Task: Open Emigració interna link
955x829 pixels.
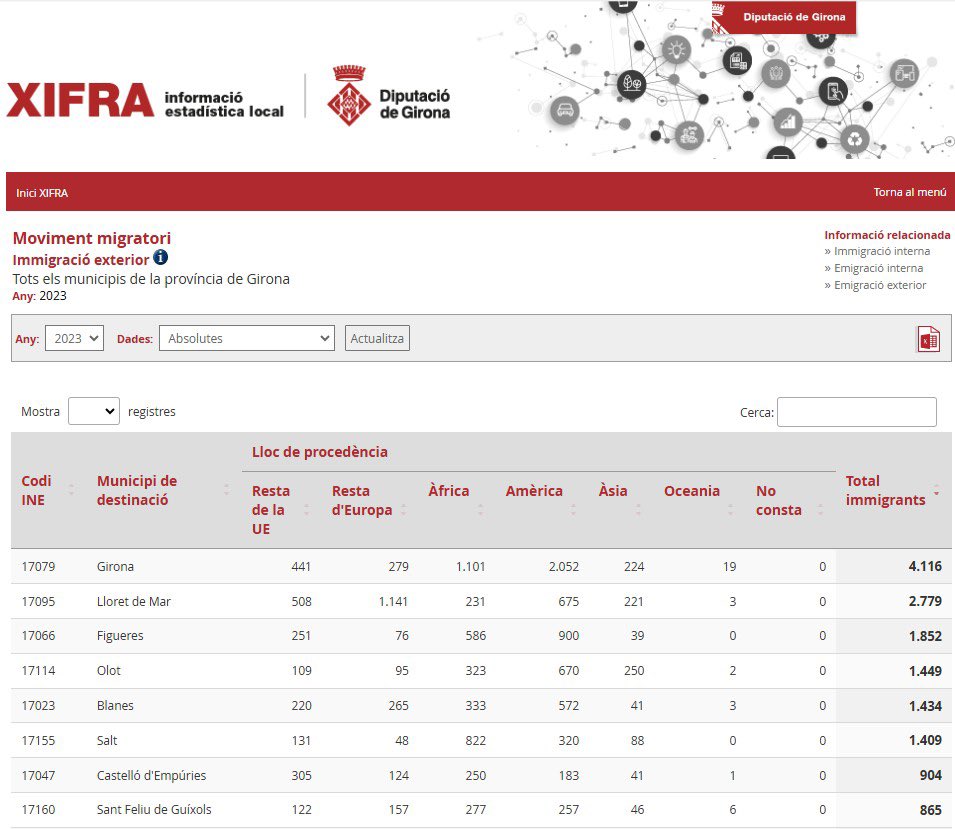Action: [x=878, y=268]
